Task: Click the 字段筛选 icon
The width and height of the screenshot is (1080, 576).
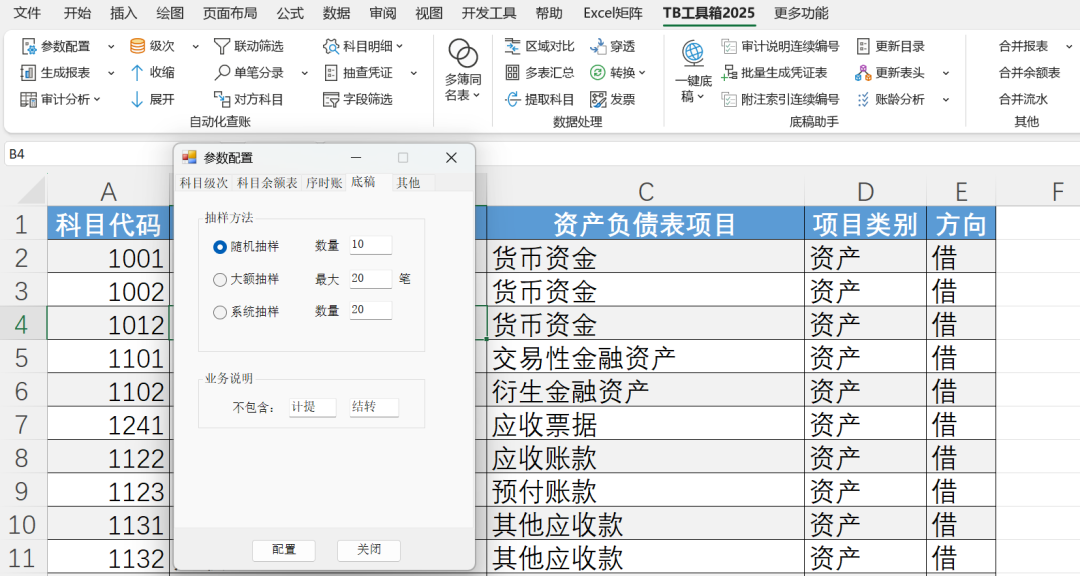Action: [331, 99]
